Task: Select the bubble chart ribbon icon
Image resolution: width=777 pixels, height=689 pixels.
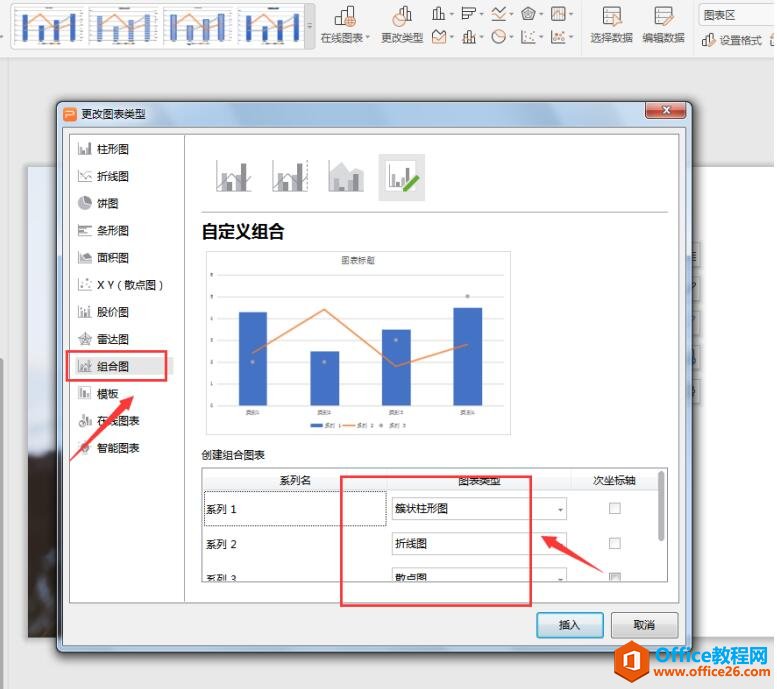Action: (x=558, y=37)
